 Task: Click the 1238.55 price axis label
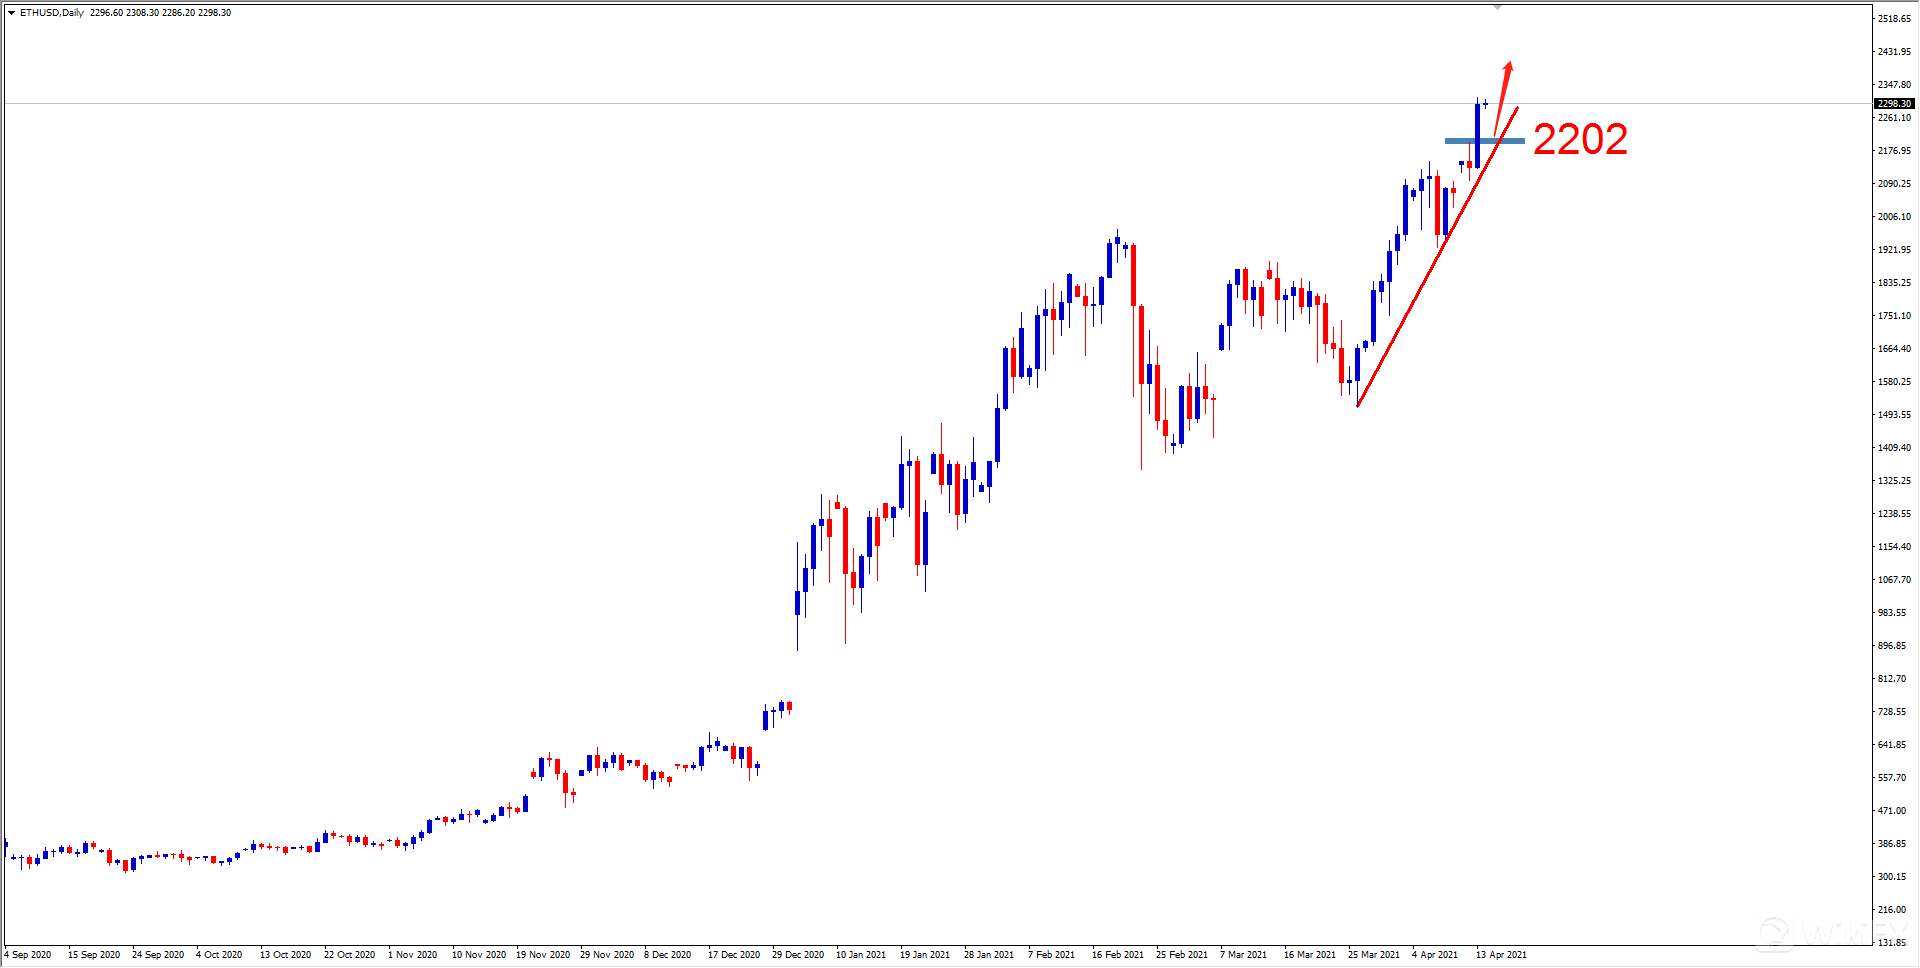[x=1894, y=514]
